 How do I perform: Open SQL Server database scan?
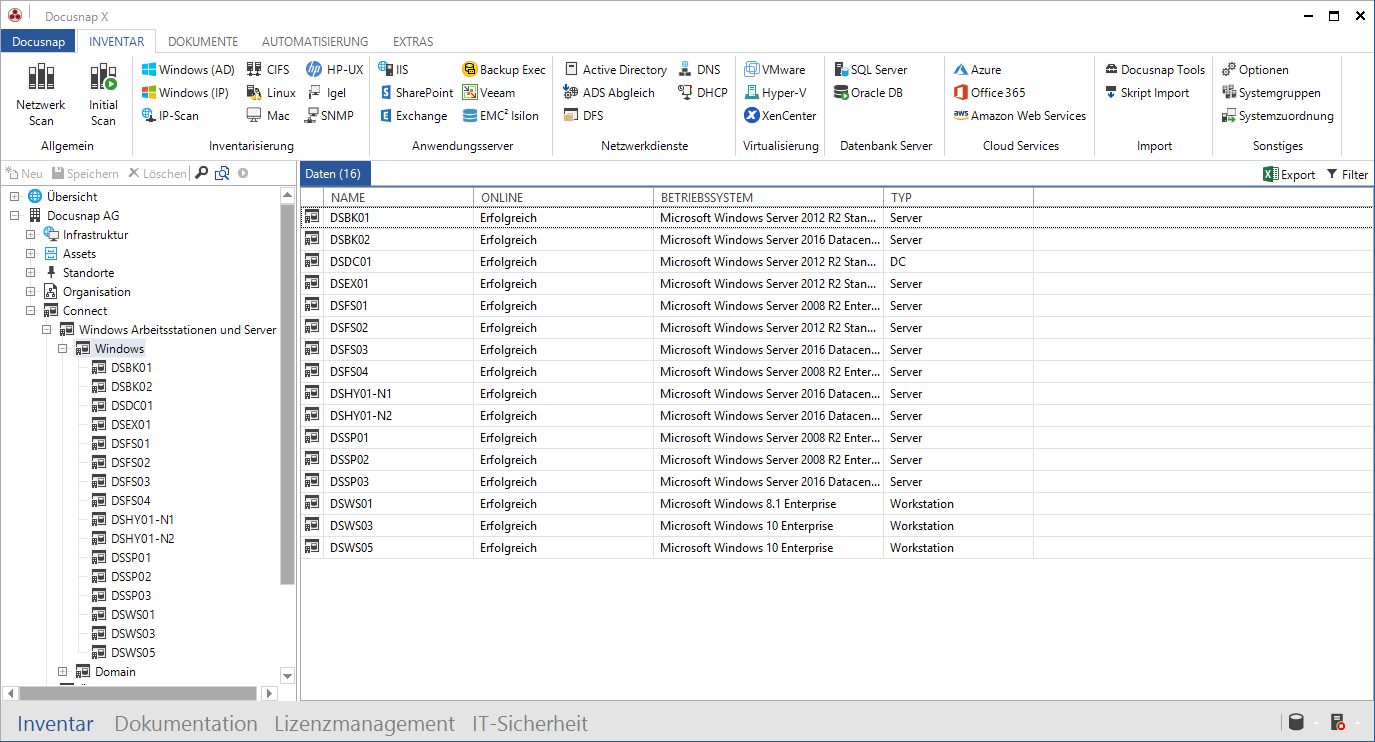[871, 70]
